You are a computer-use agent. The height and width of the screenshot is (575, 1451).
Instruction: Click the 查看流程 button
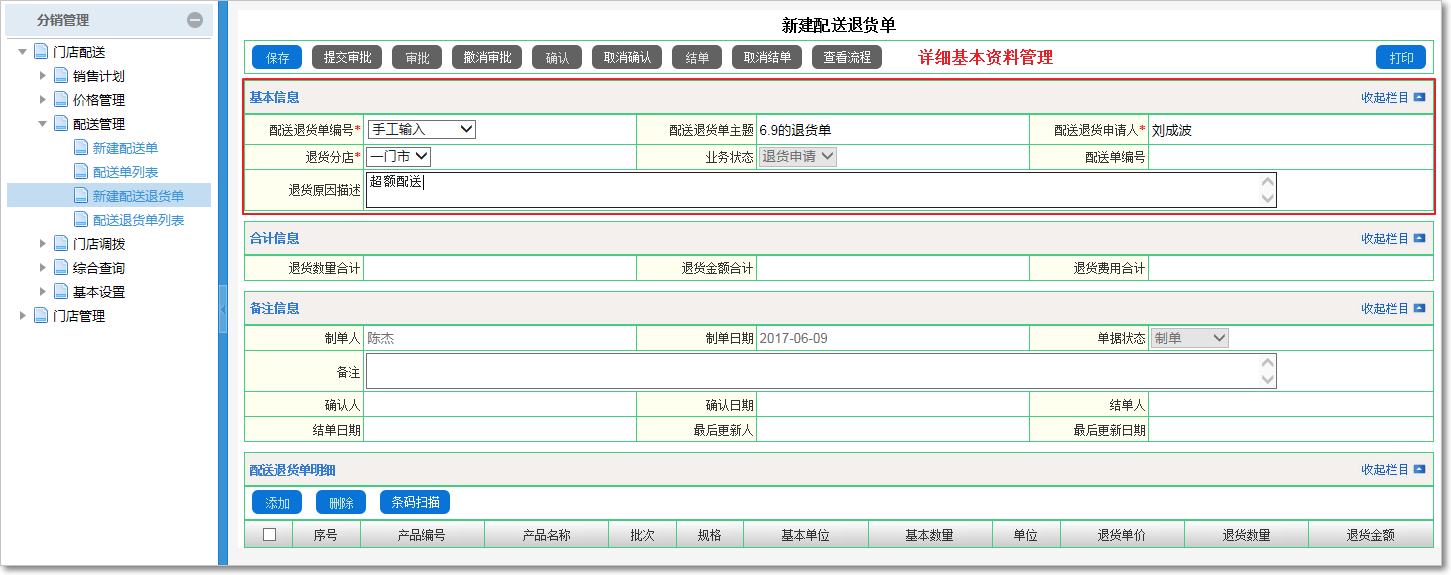(x=847, y=58)
